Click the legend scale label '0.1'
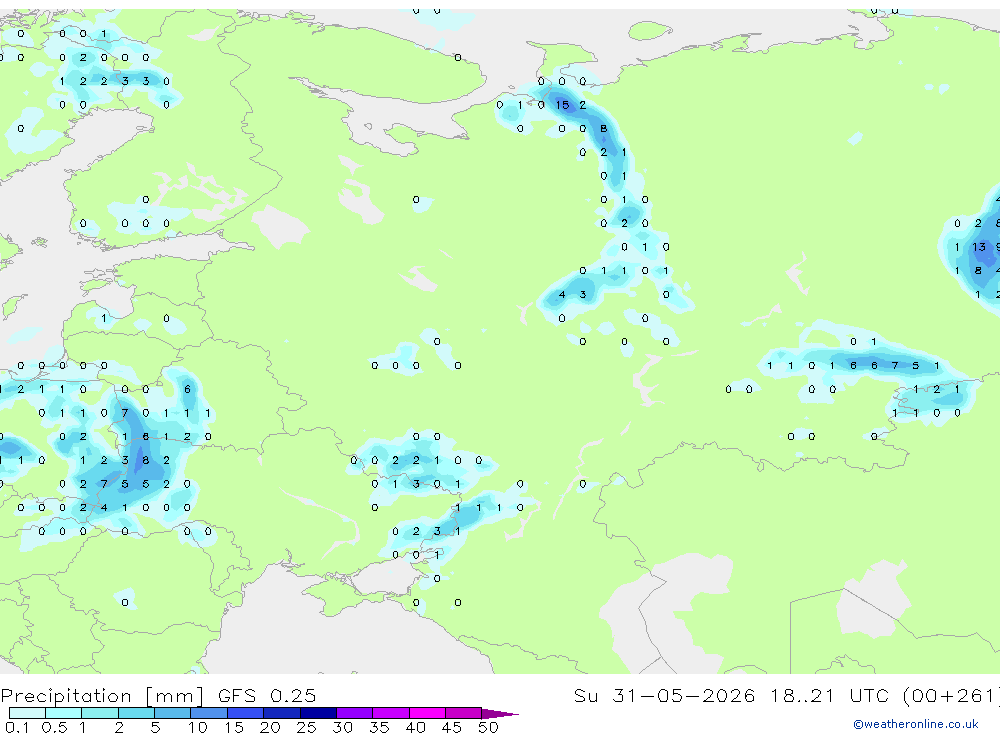Screen dimensions: 1000x733 click(17, 727)
